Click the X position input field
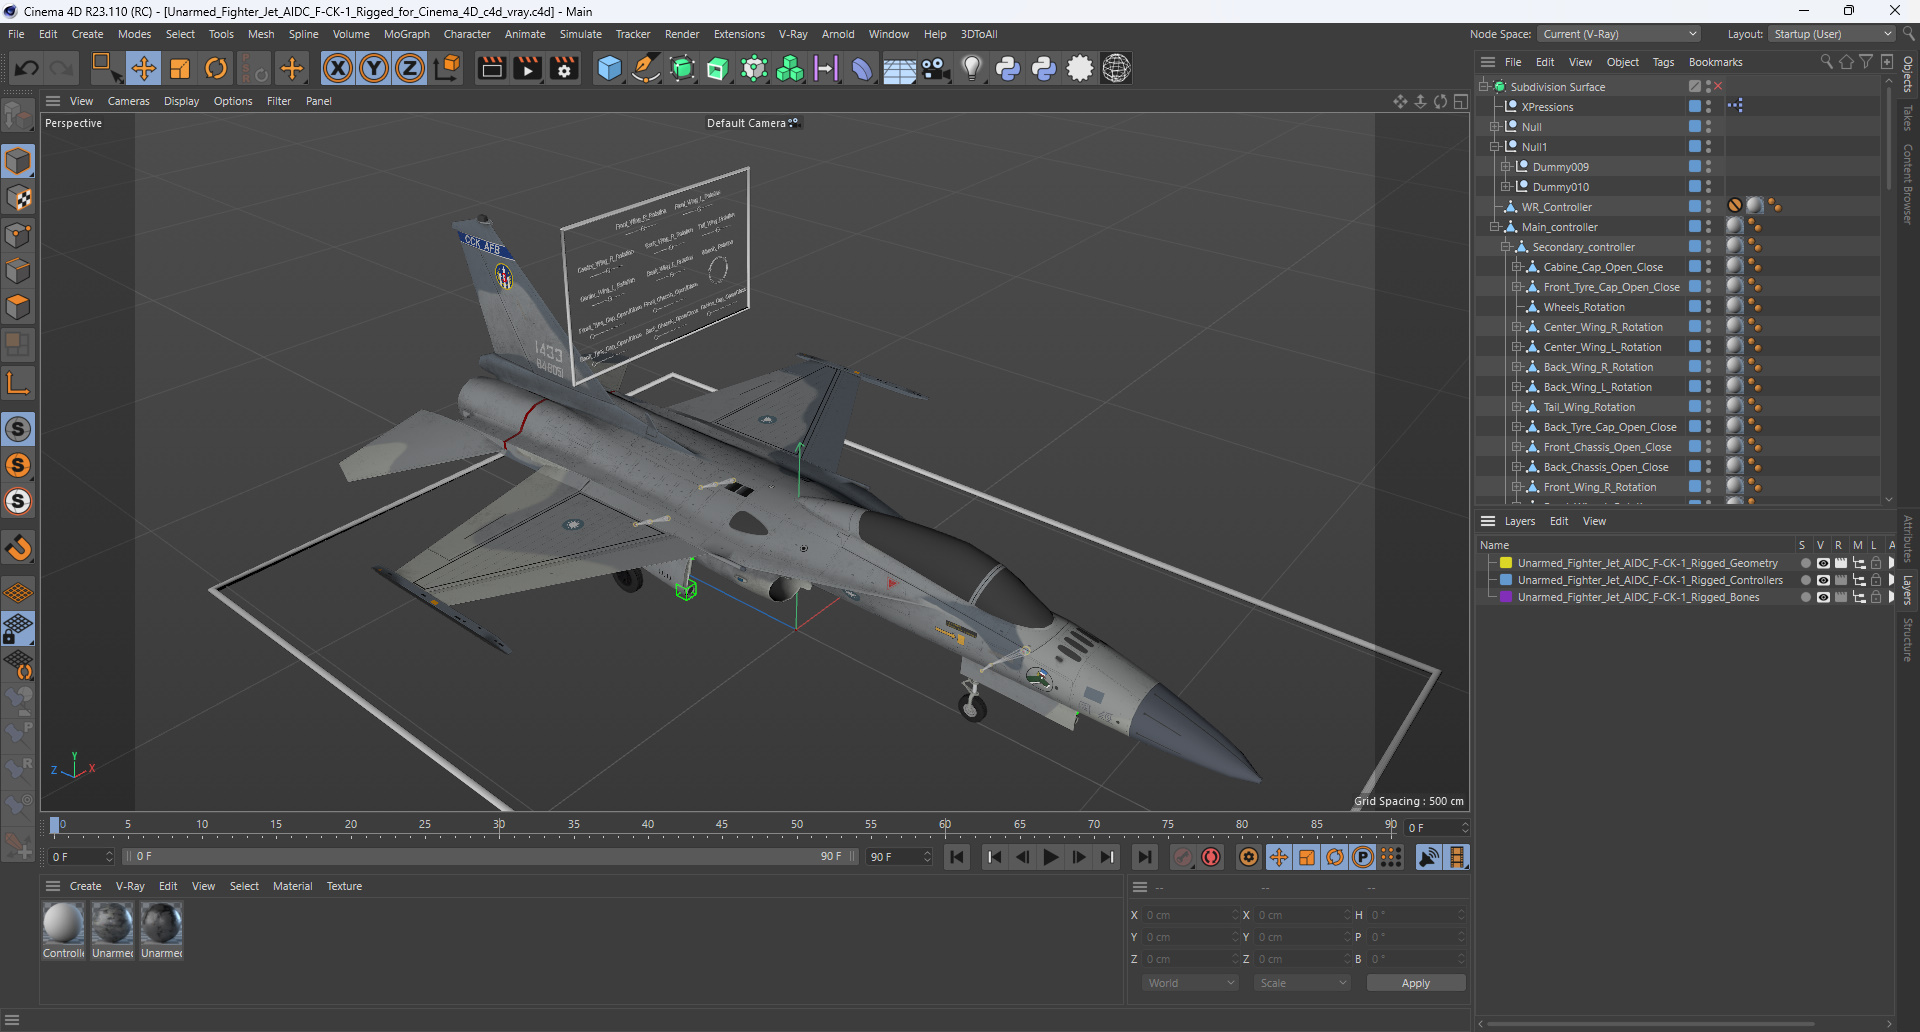This screenshot has height=1032, width=1920. 1191,915
